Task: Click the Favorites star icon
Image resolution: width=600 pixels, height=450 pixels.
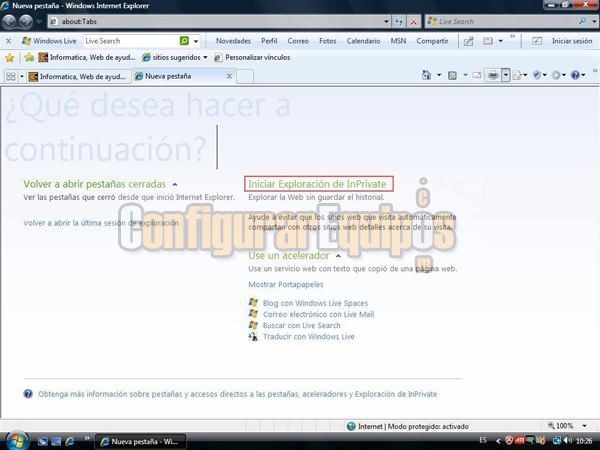Action: click(x=10, y=58)
